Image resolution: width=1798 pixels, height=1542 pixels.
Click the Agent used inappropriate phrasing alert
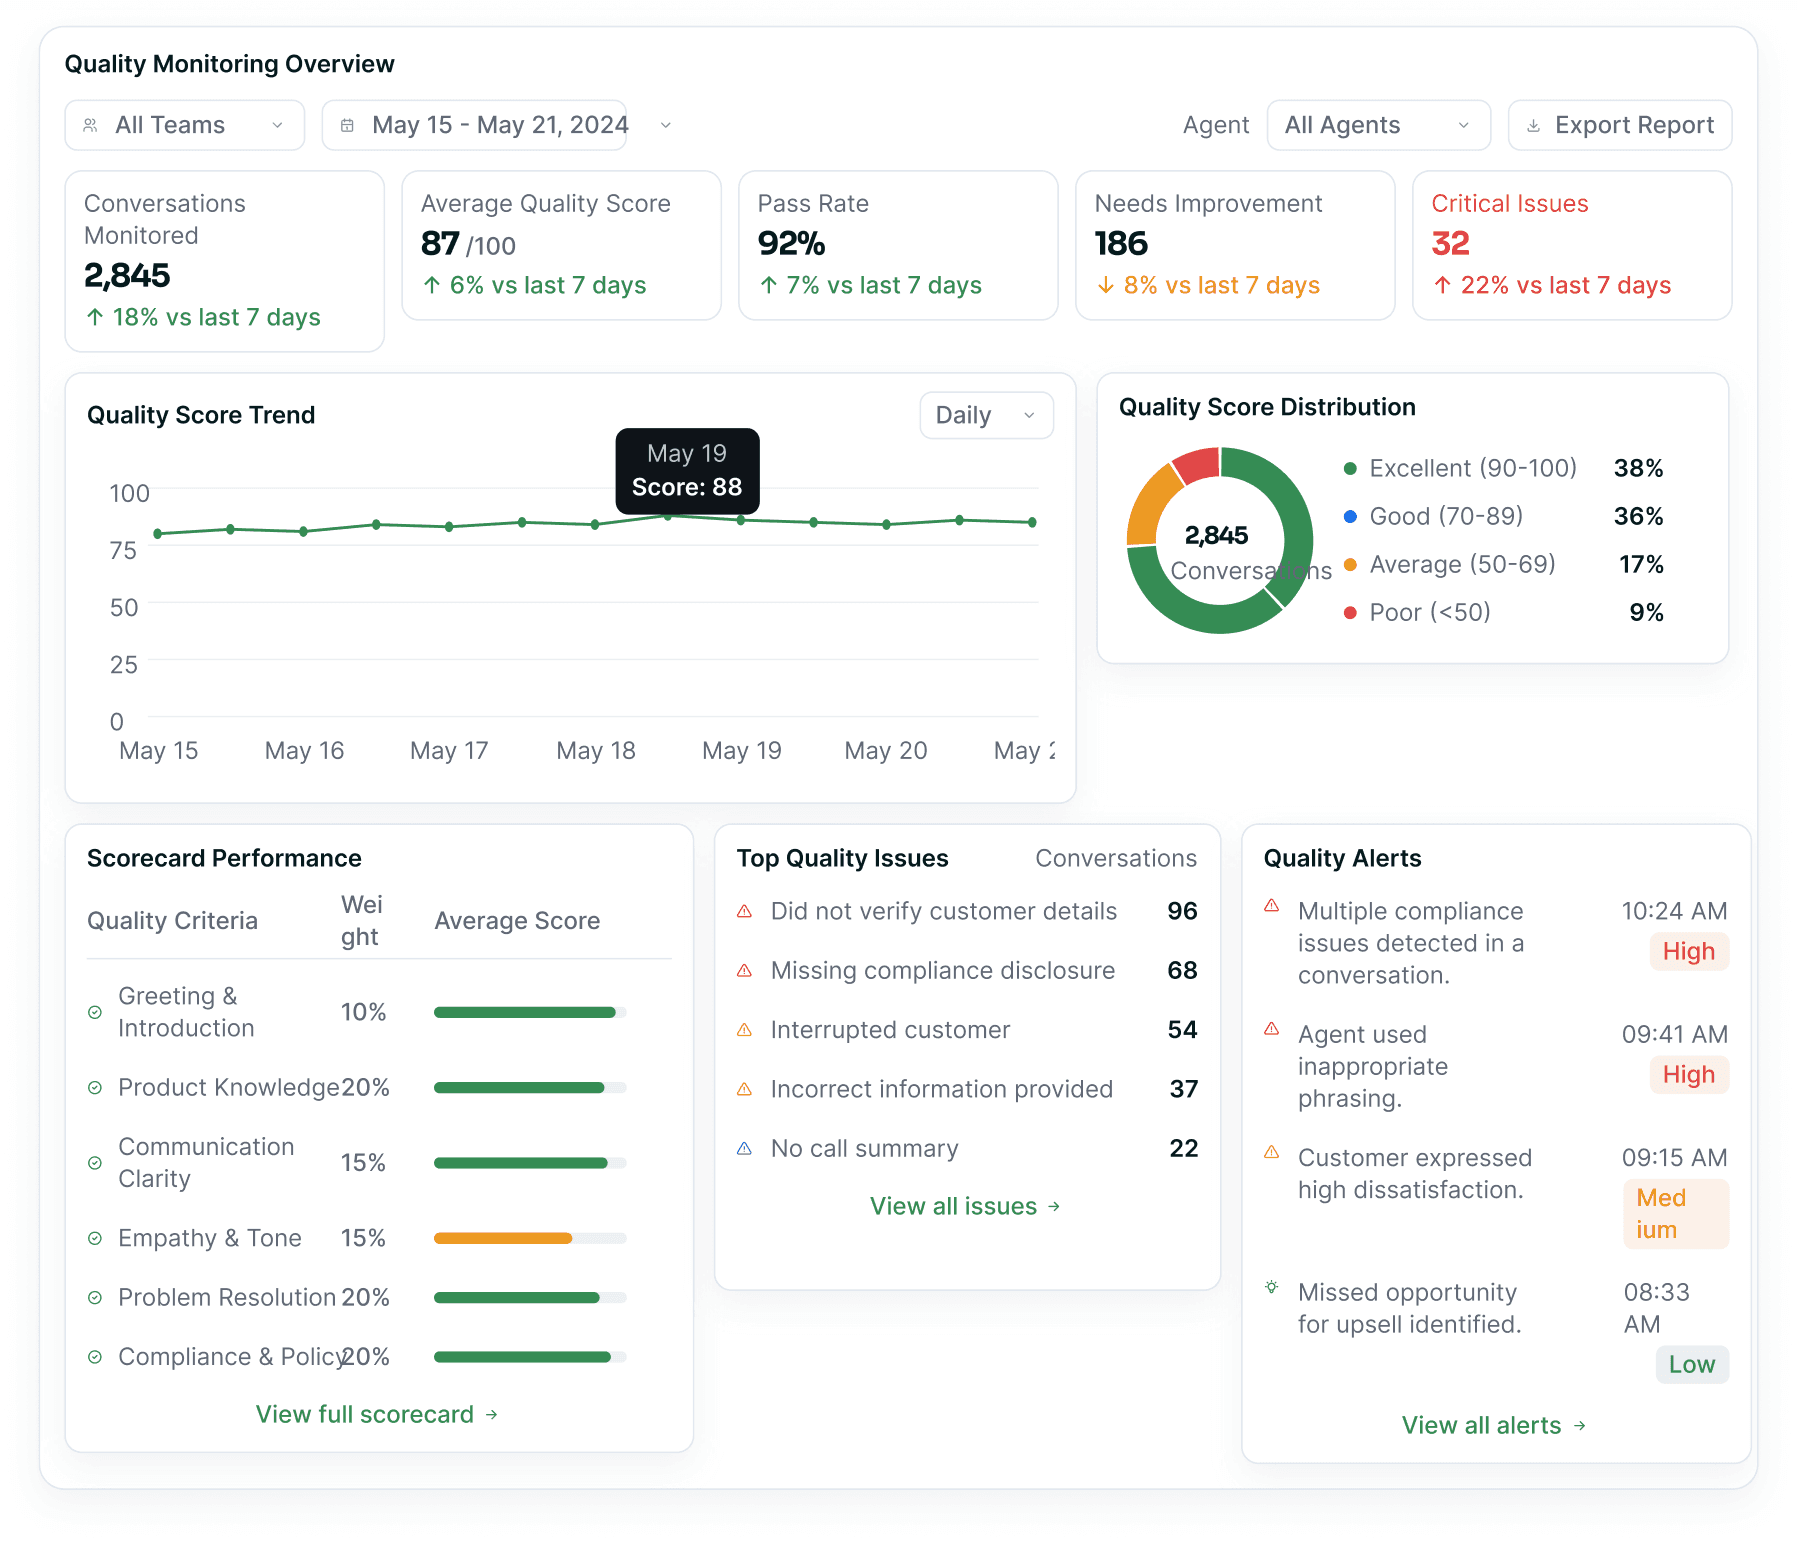click(1373, 1066)
